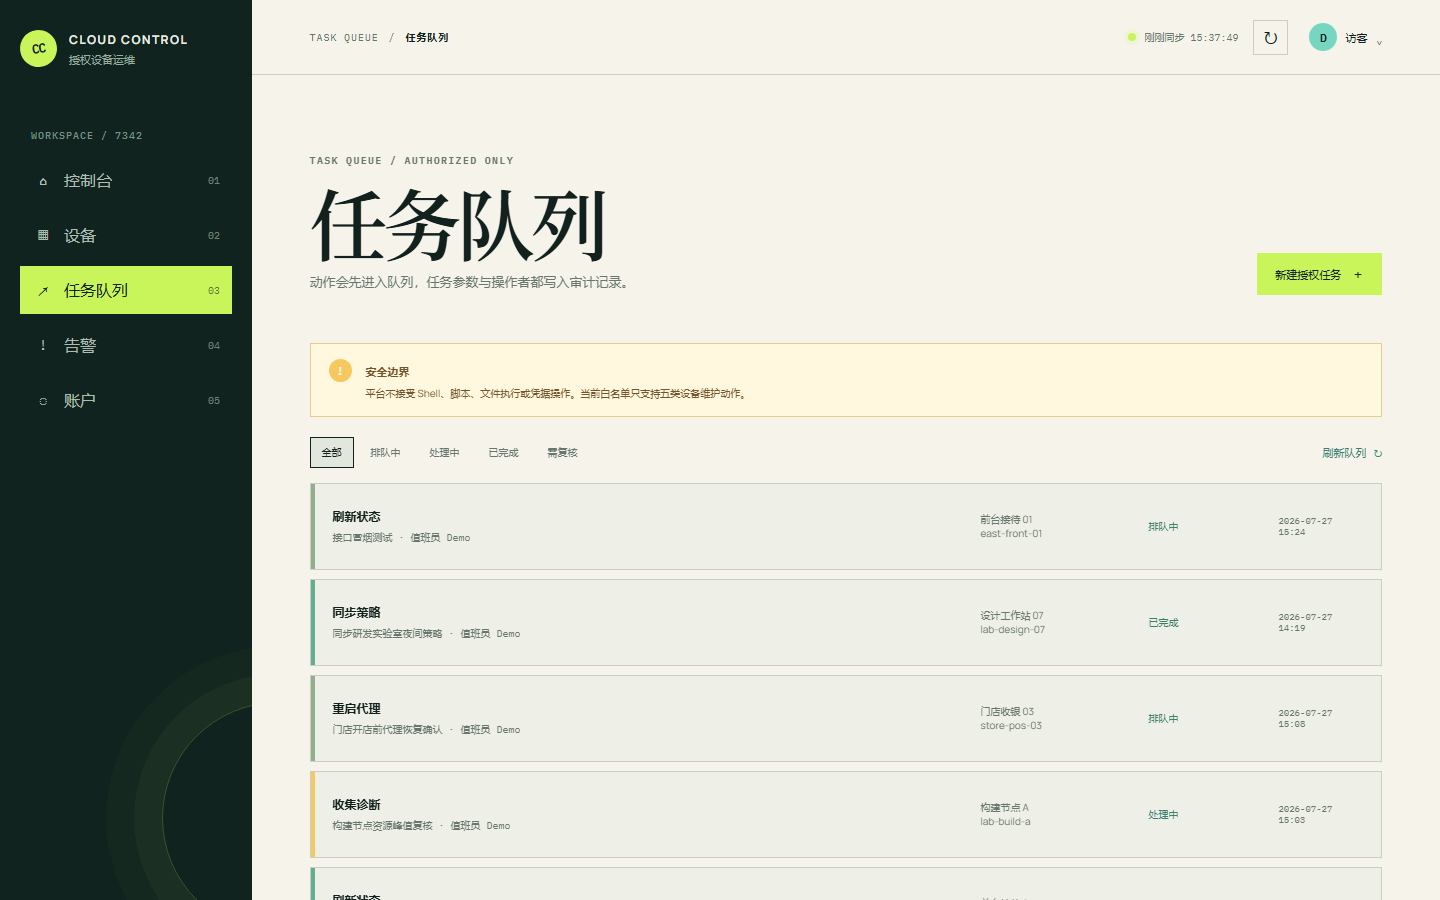Switch to the 需复核 filter tab
This screenshot has width=1440, height=900.
point(562,453)
